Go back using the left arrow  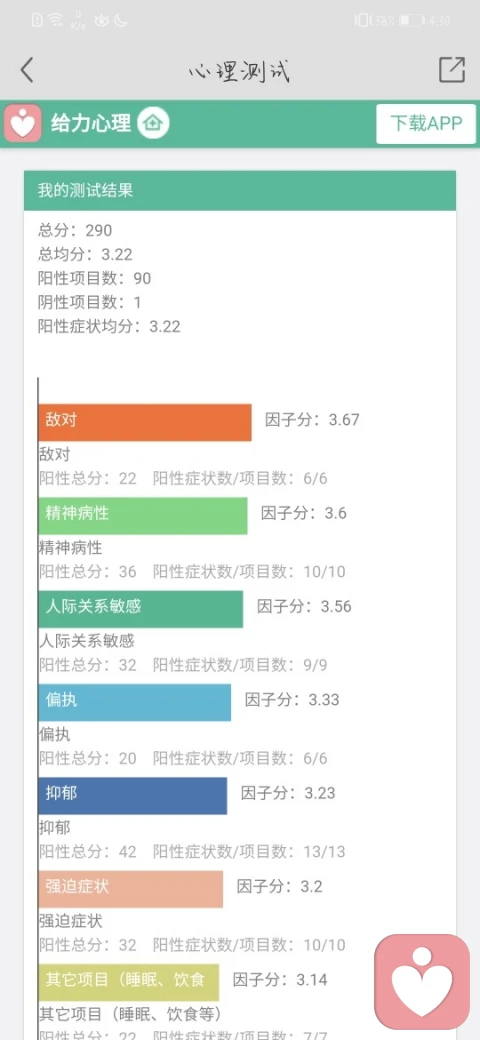click(x=27, y=70)
